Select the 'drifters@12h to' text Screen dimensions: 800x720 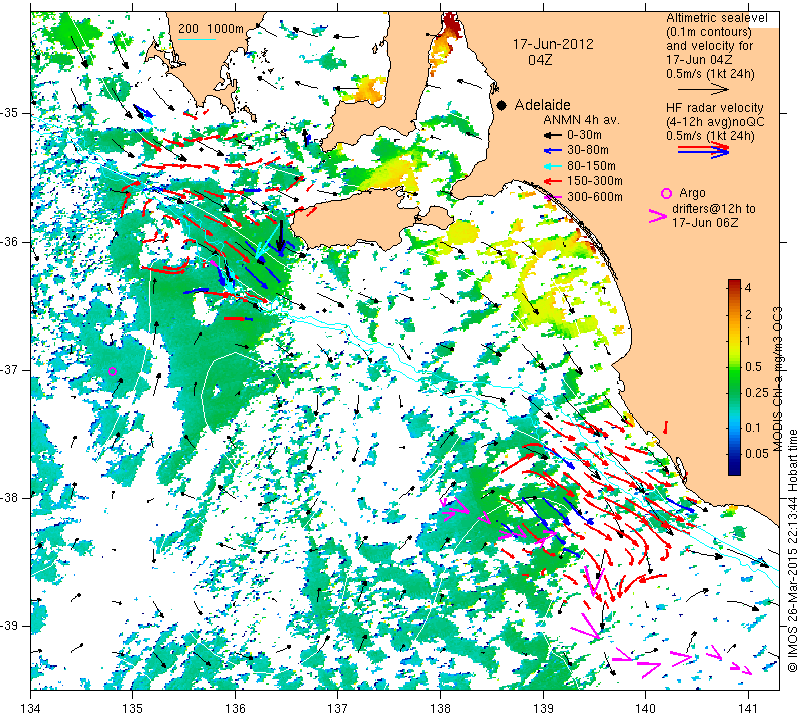[x=714, y=209]
